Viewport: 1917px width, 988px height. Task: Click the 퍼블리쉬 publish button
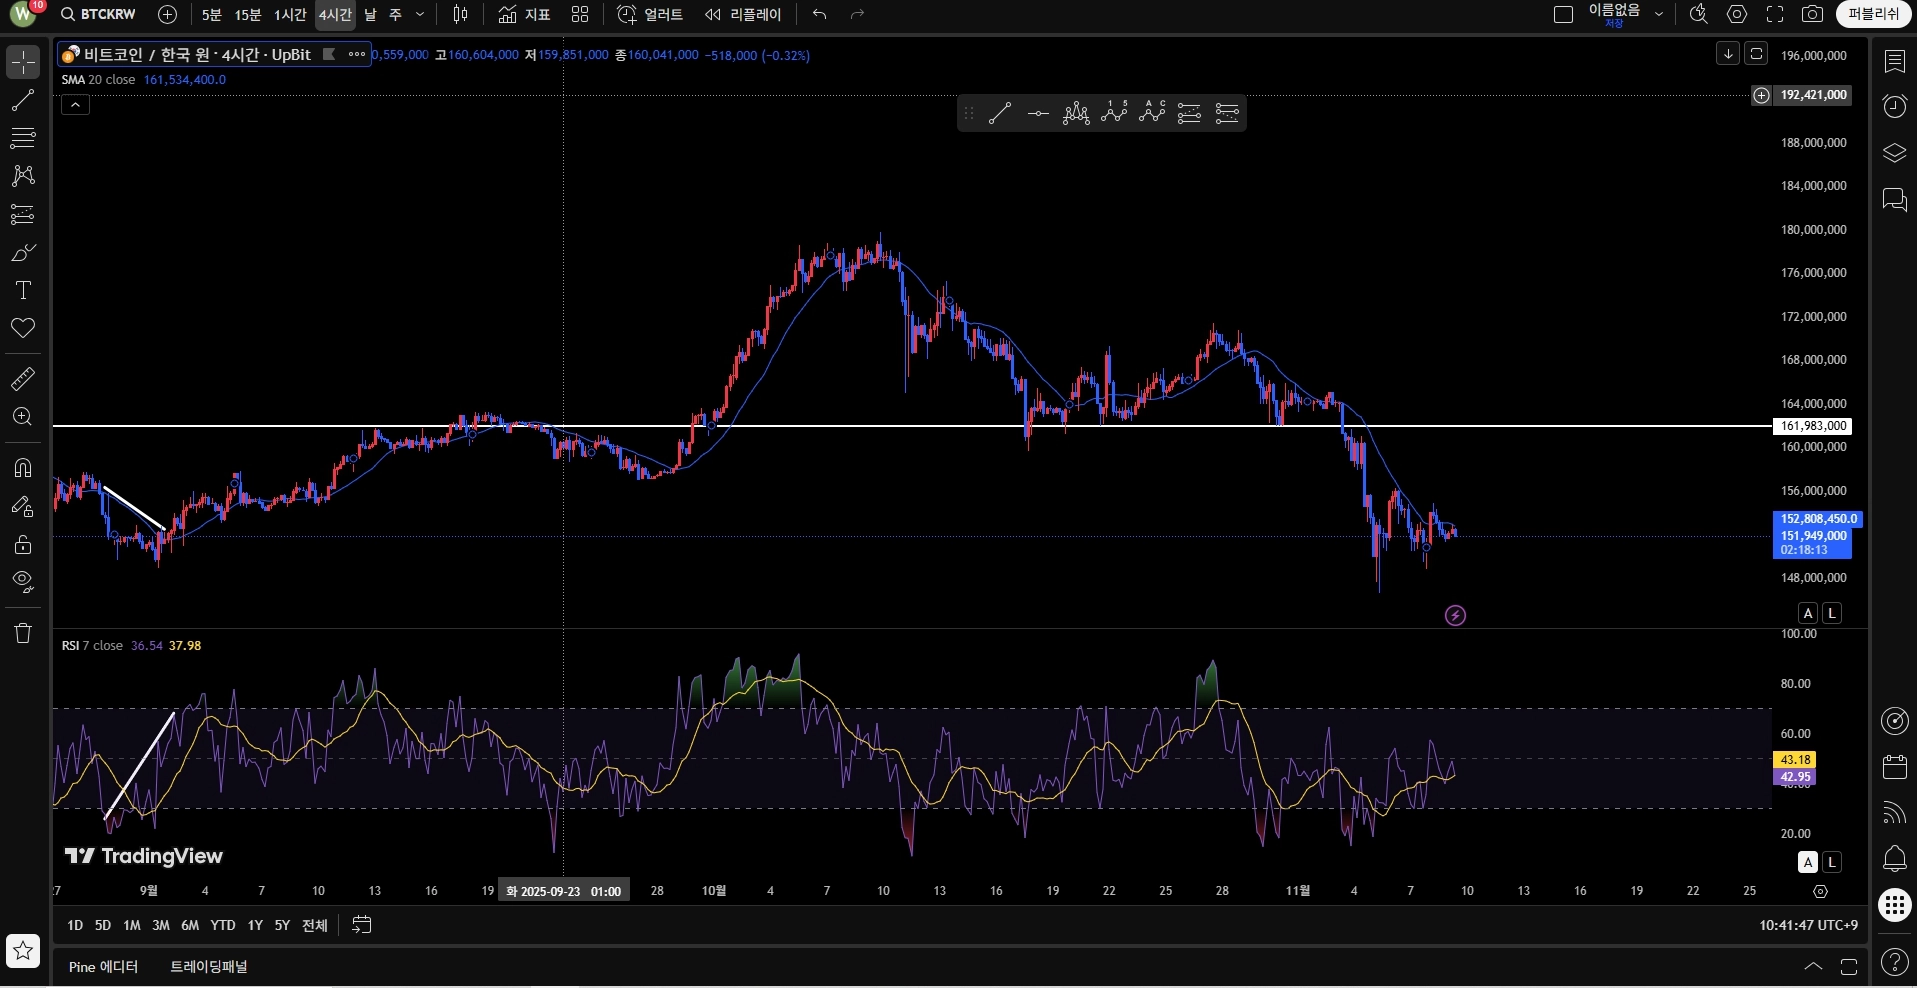pos(1873,14)
